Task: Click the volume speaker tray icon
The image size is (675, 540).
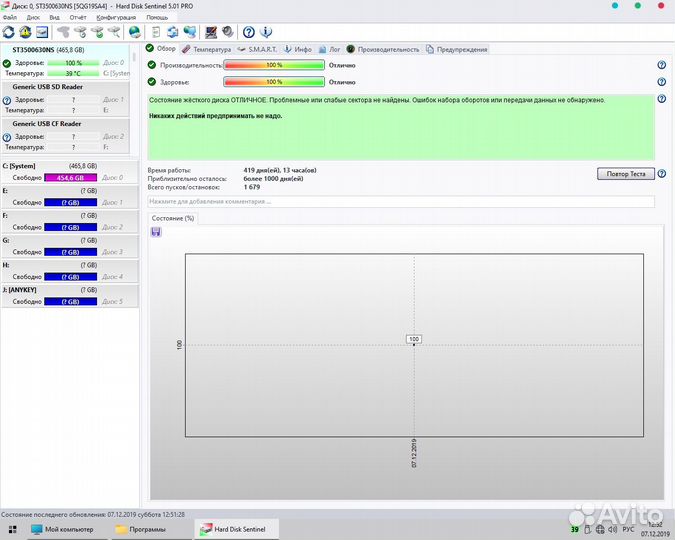Action: pyautogui.click(x=613, y=529)
